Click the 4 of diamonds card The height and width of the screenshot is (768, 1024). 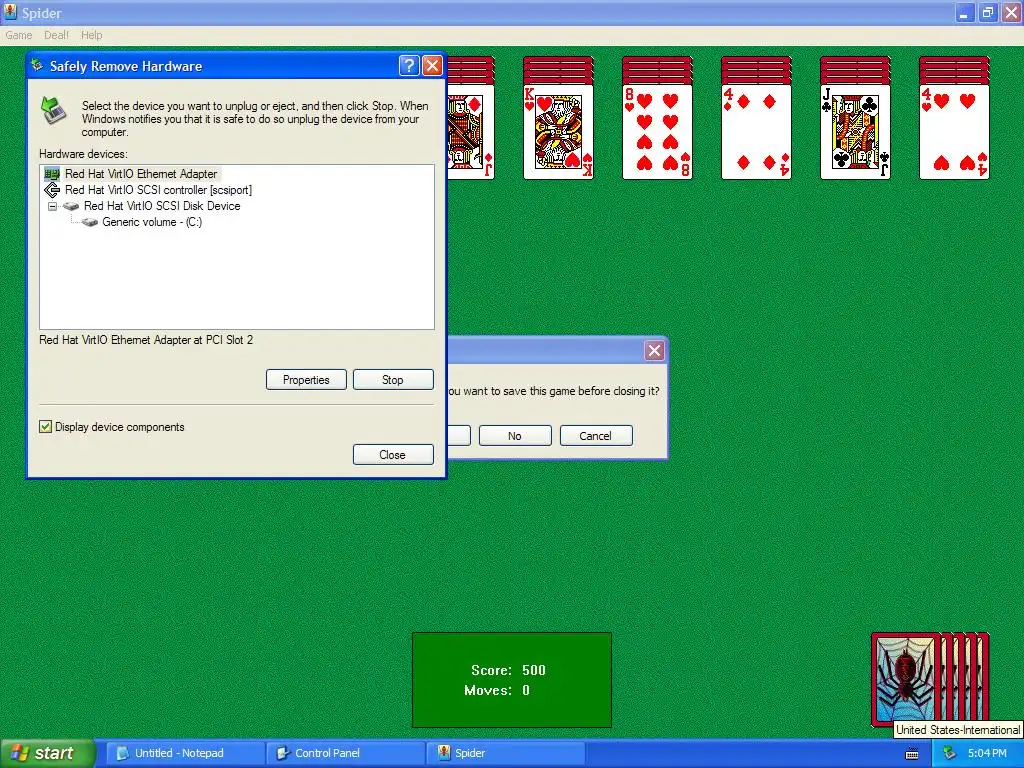756,131
